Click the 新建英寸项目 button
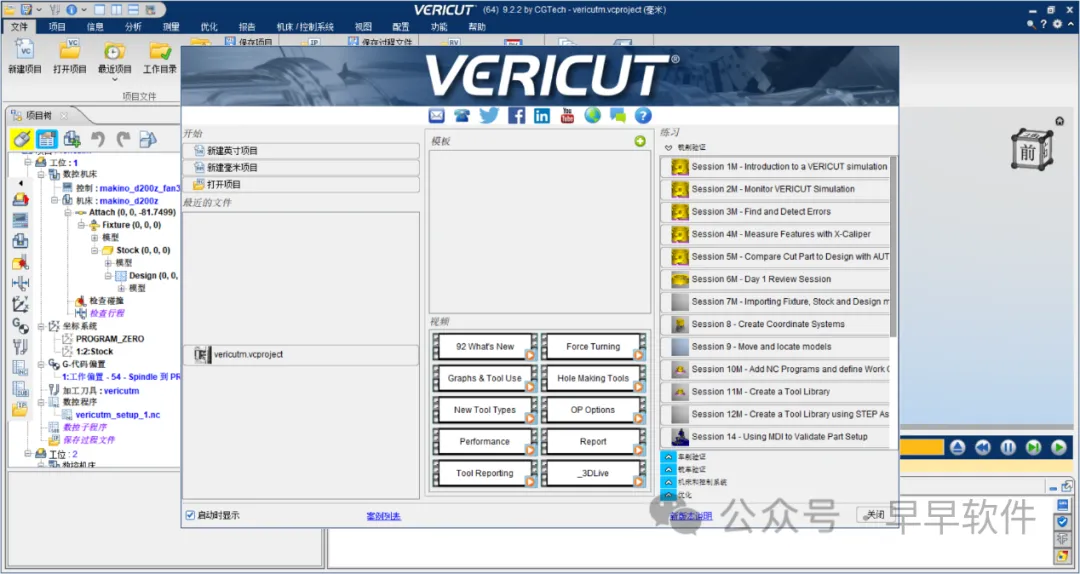Image resolution: width=1080 pixels, height=574 pixels. (x=301, y=151)
